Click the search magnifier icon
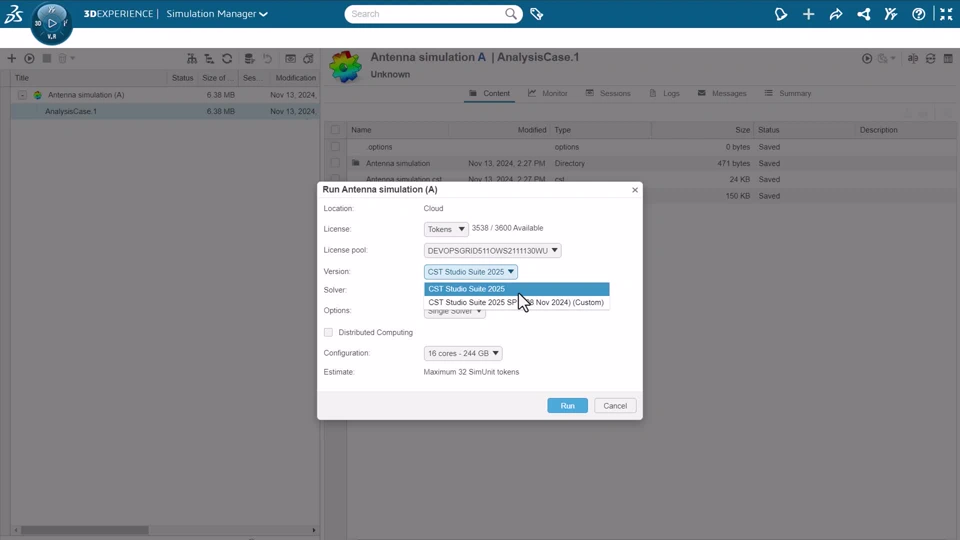Viewport: 960px width, 540px height. [511, 13]
